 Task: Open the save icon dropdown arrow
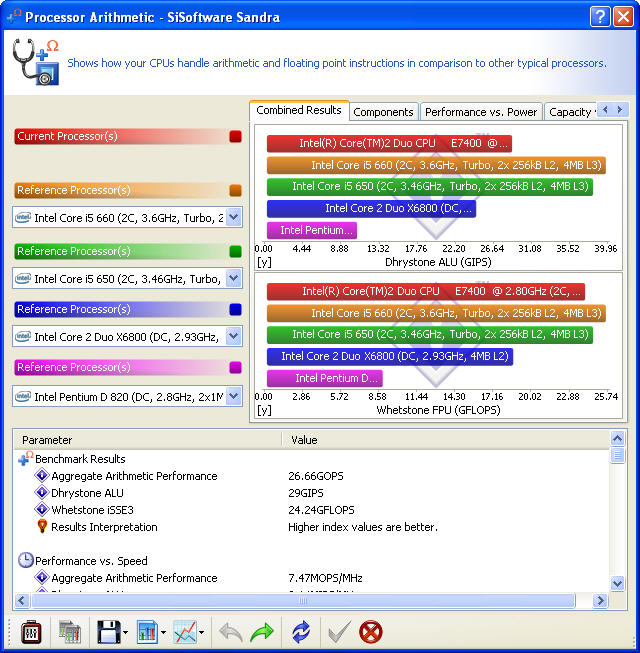coord(125,633)
